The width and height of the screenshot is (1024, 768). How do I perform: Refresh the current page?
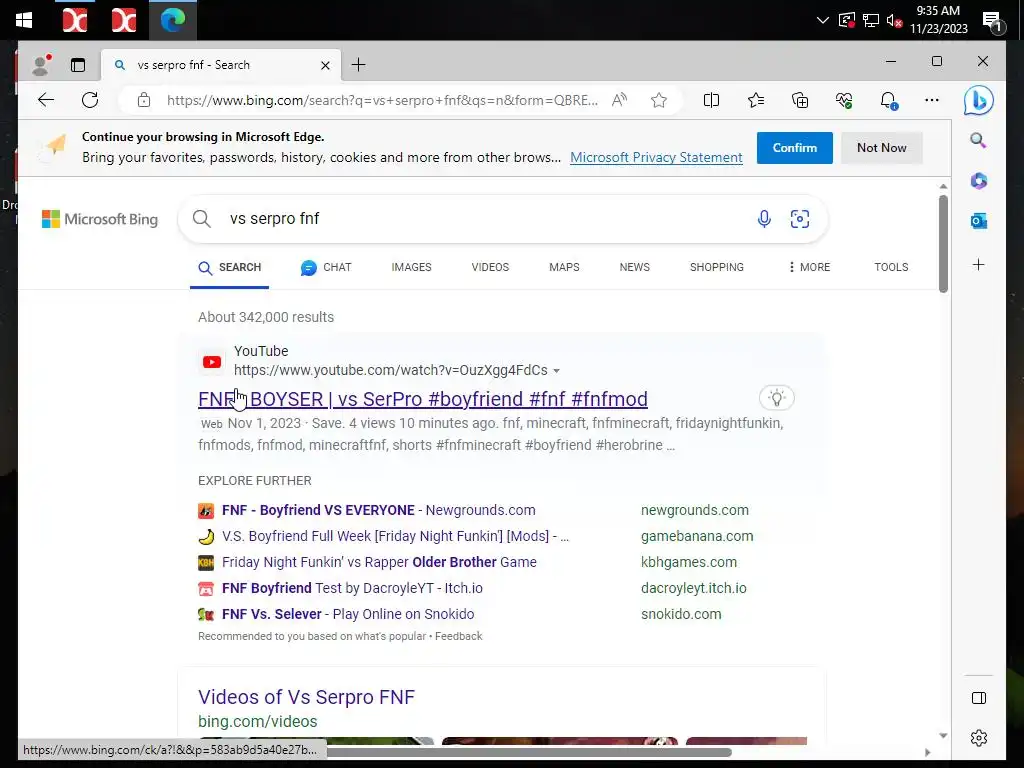pos(90,100)
